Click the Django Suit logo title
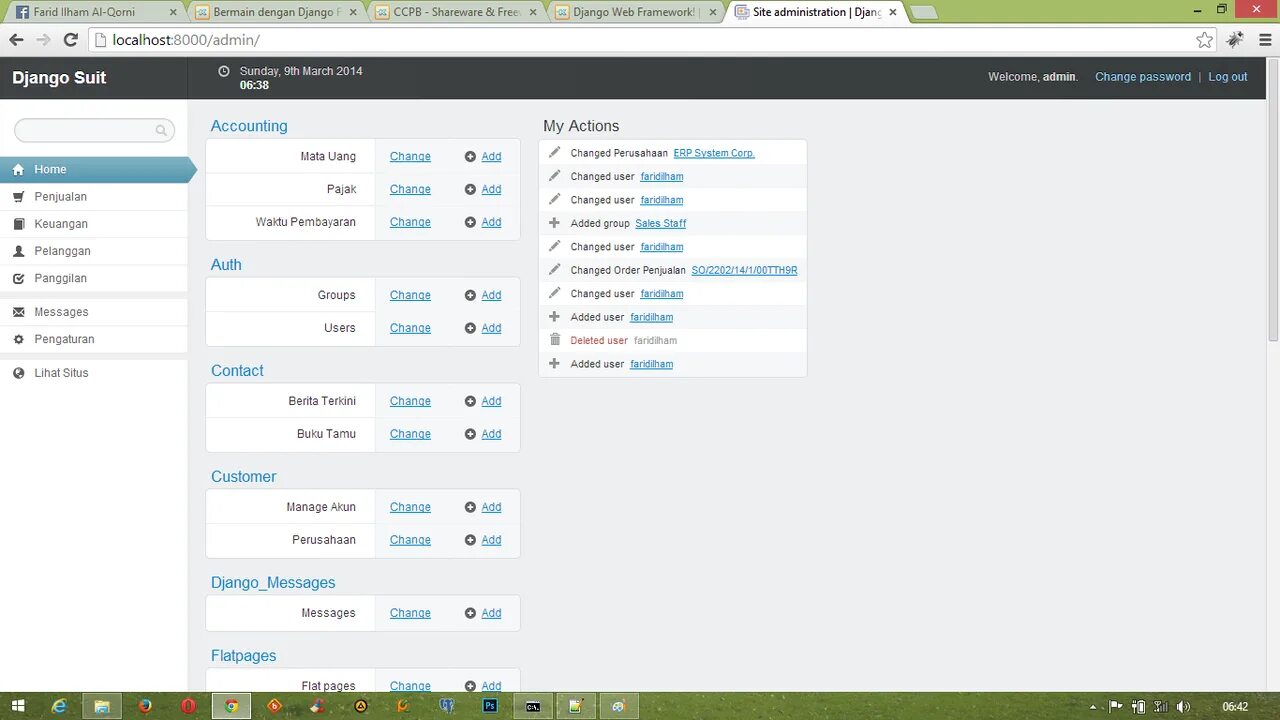This screenshot has height=720, width=1280. (59, 78)
